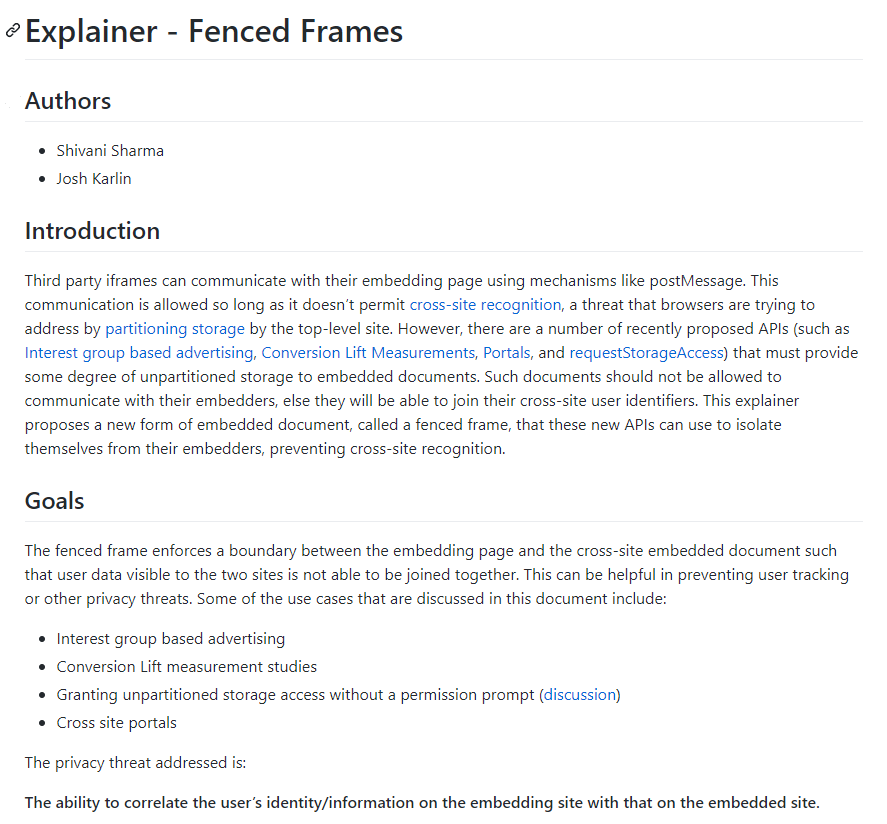Image resolution: width=887 pixels, height=824 pixels.
Task: Open the cross-site recognition link
Action: (485, 305)
